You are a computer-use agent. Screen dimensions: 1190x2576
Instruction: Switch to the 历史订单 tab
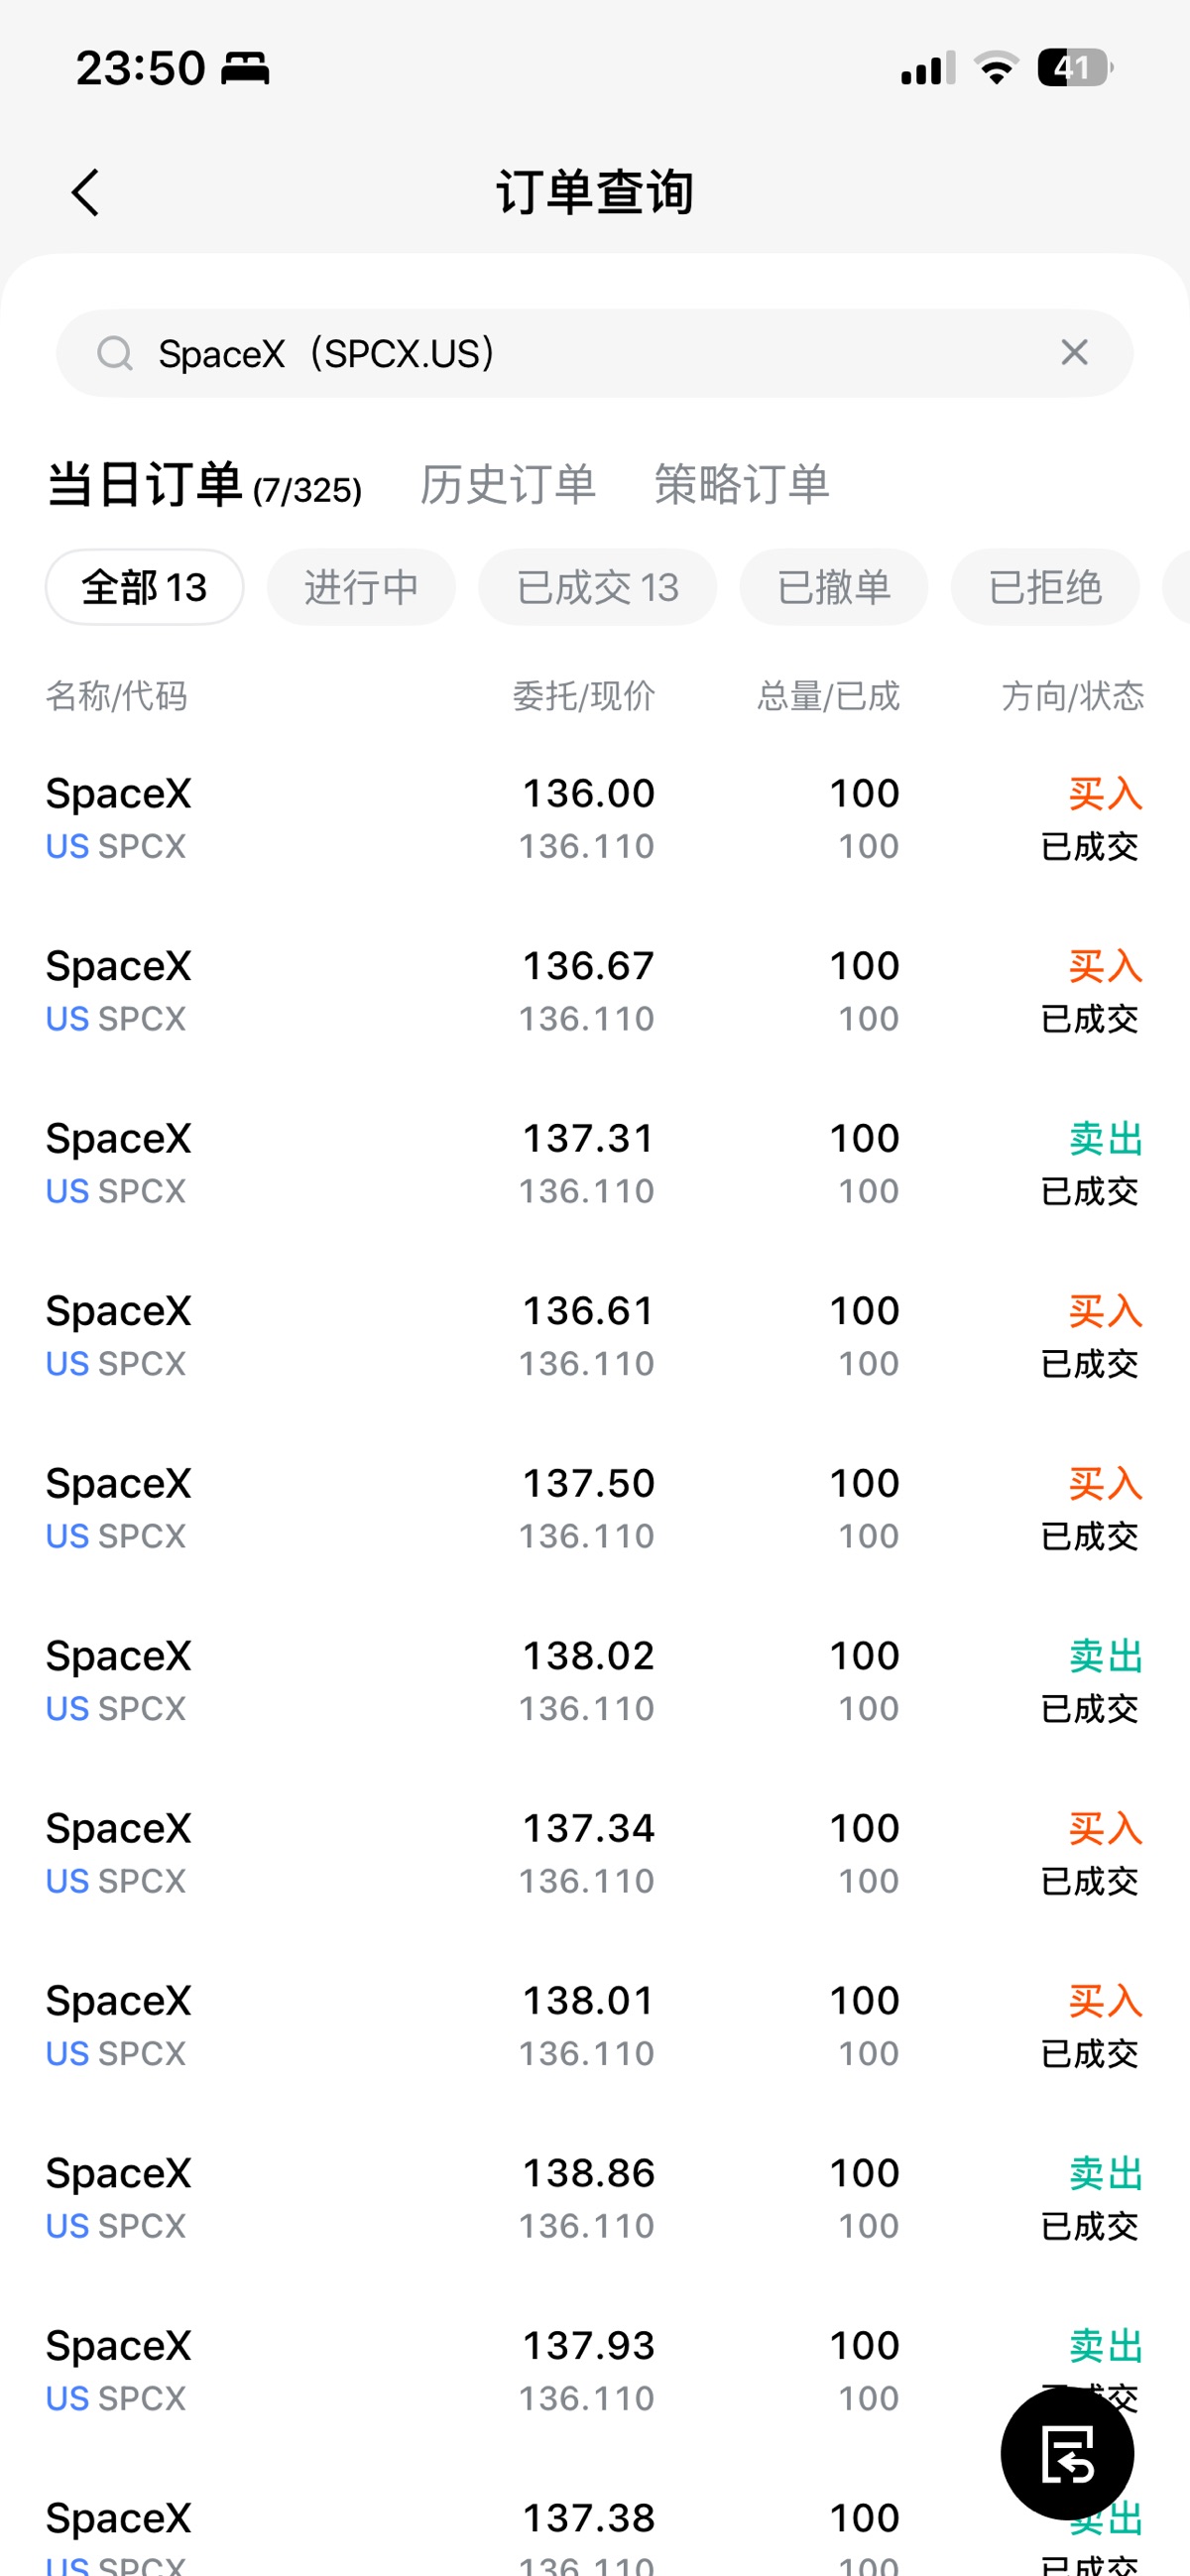[508, 485]
